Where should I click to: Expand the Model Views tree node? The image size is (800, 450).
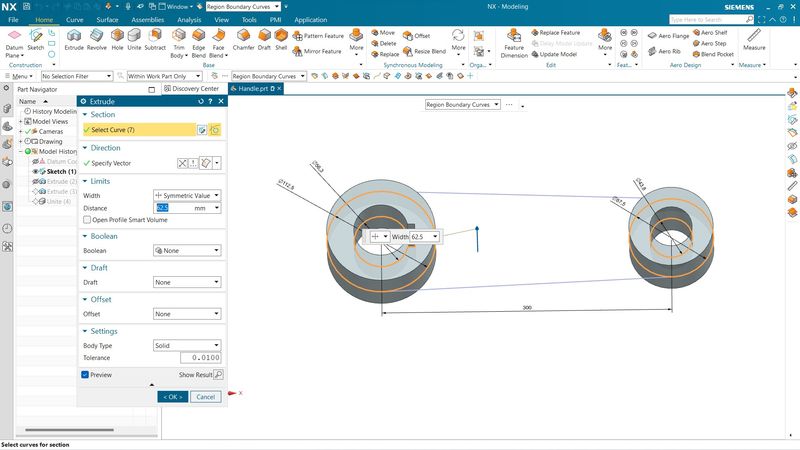(x=20, y=121)
